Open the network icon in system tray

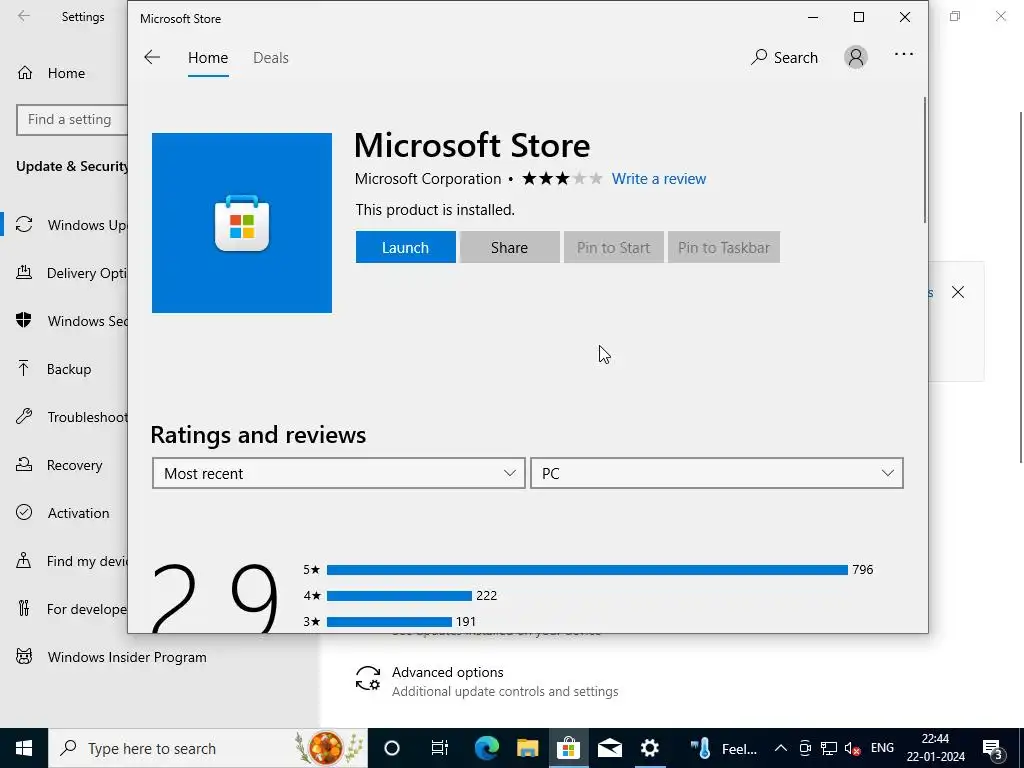click(x=829, y=748)
